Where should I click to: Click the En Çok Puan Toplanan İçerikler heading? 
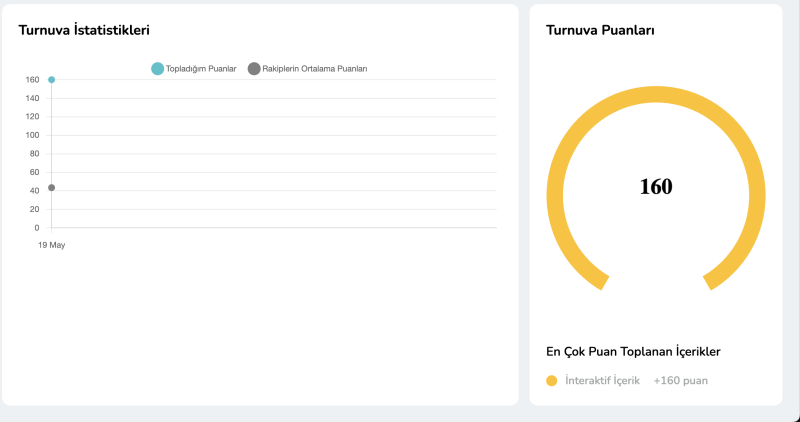[633, 351]
